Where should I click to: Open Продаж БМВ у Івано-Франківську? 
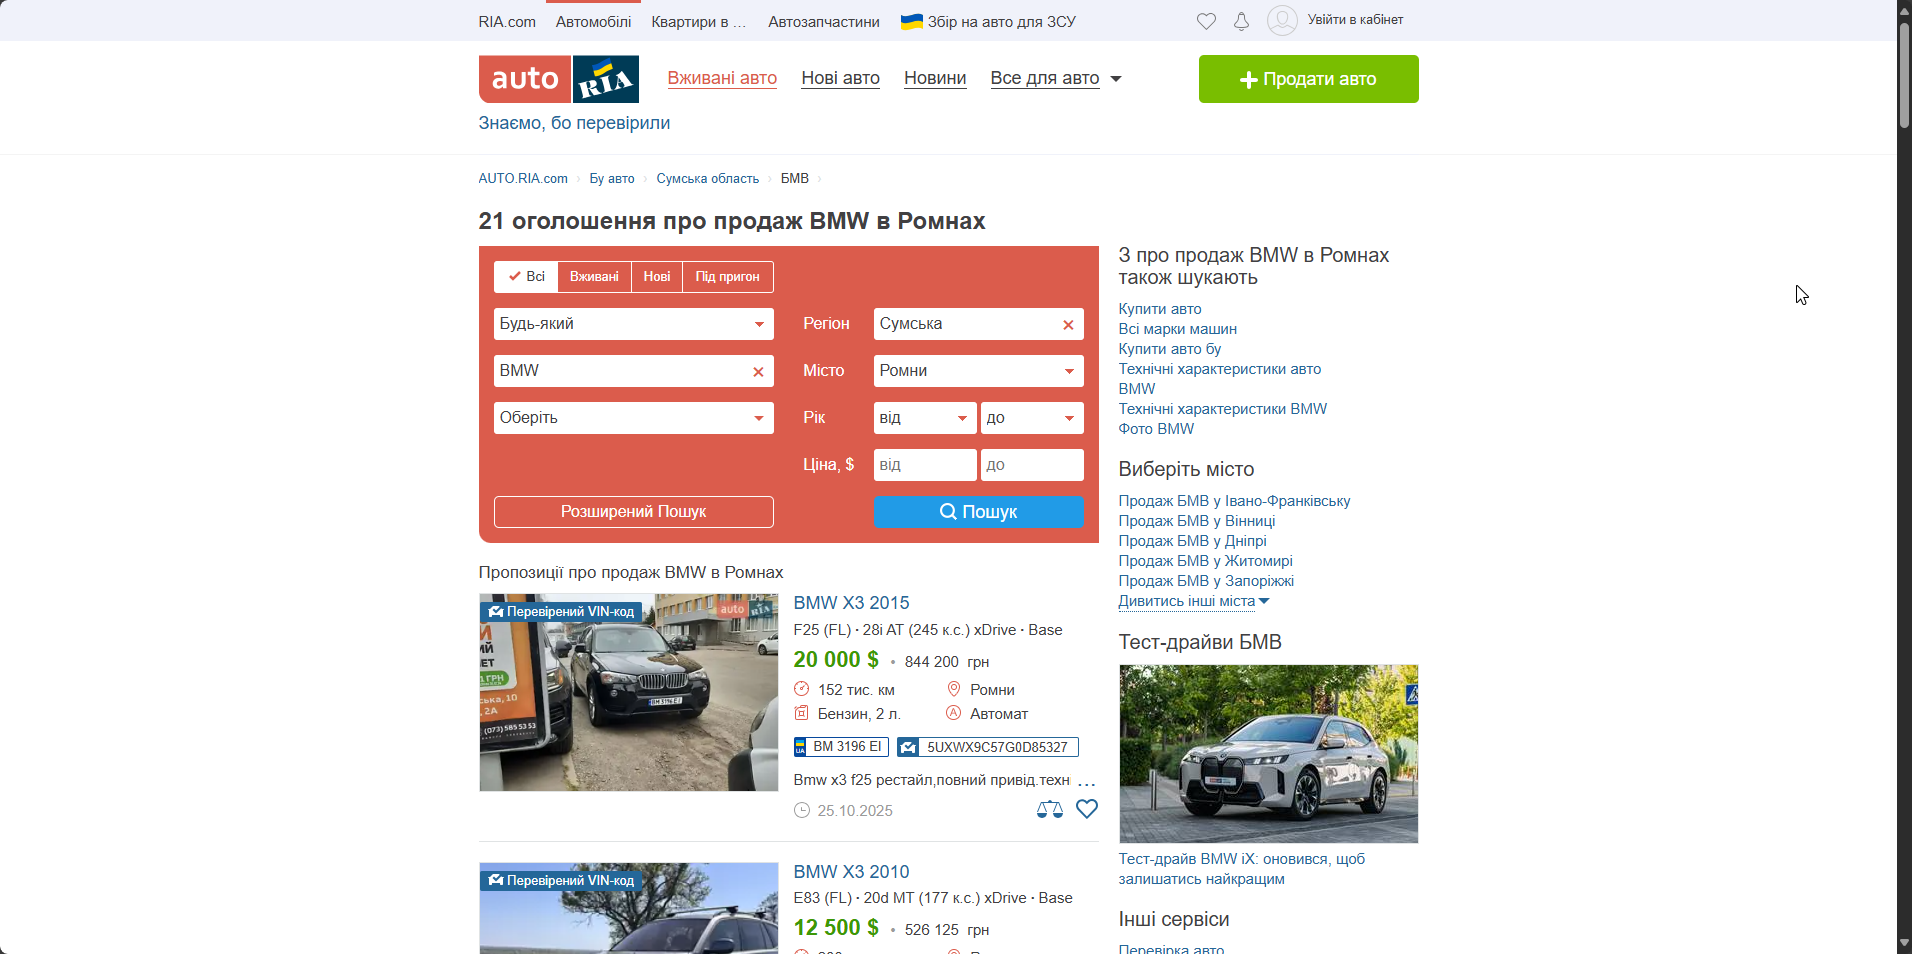pos(1234,501)
